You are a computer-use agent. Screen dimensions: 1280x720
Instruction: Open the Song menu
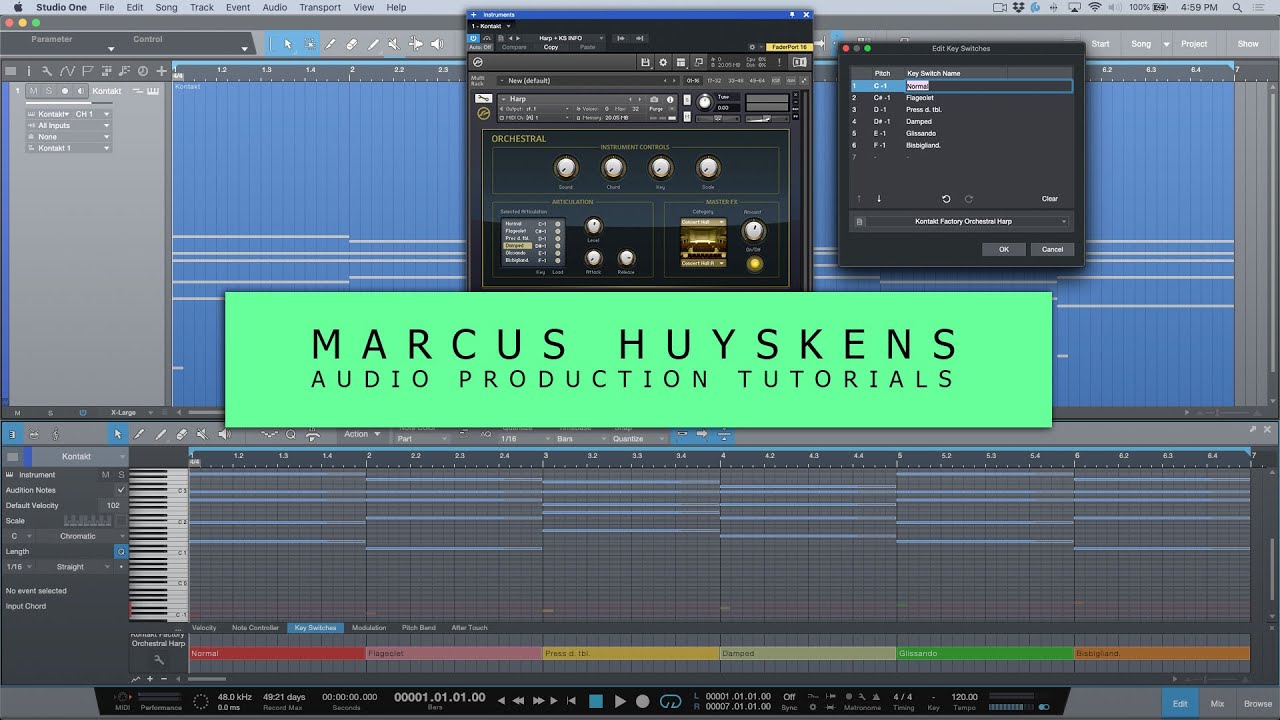(166, 7)
